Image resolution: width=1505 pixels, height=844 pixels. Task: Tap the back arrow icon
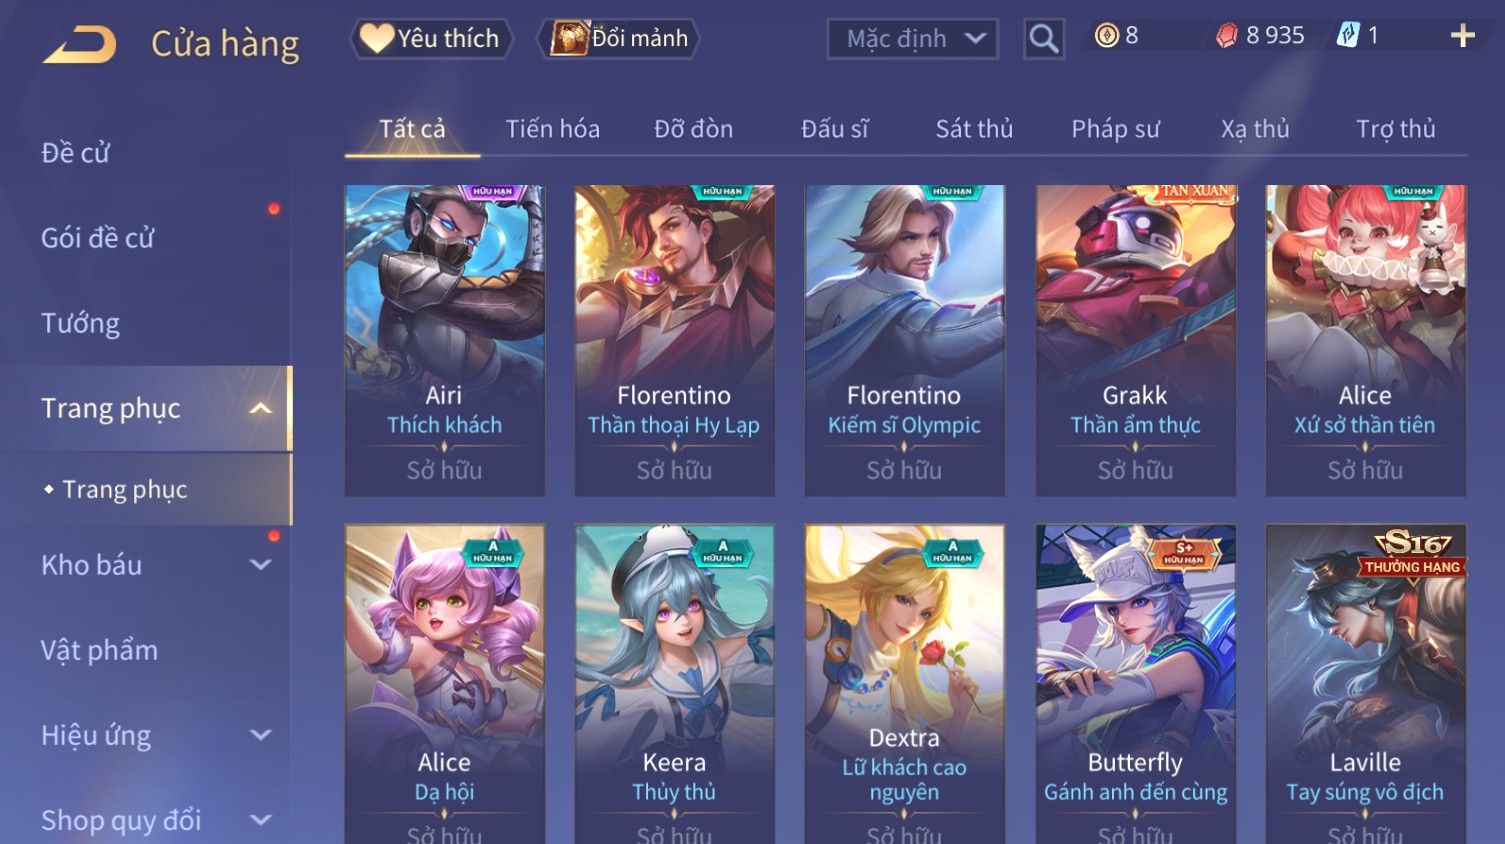[80, 45]
